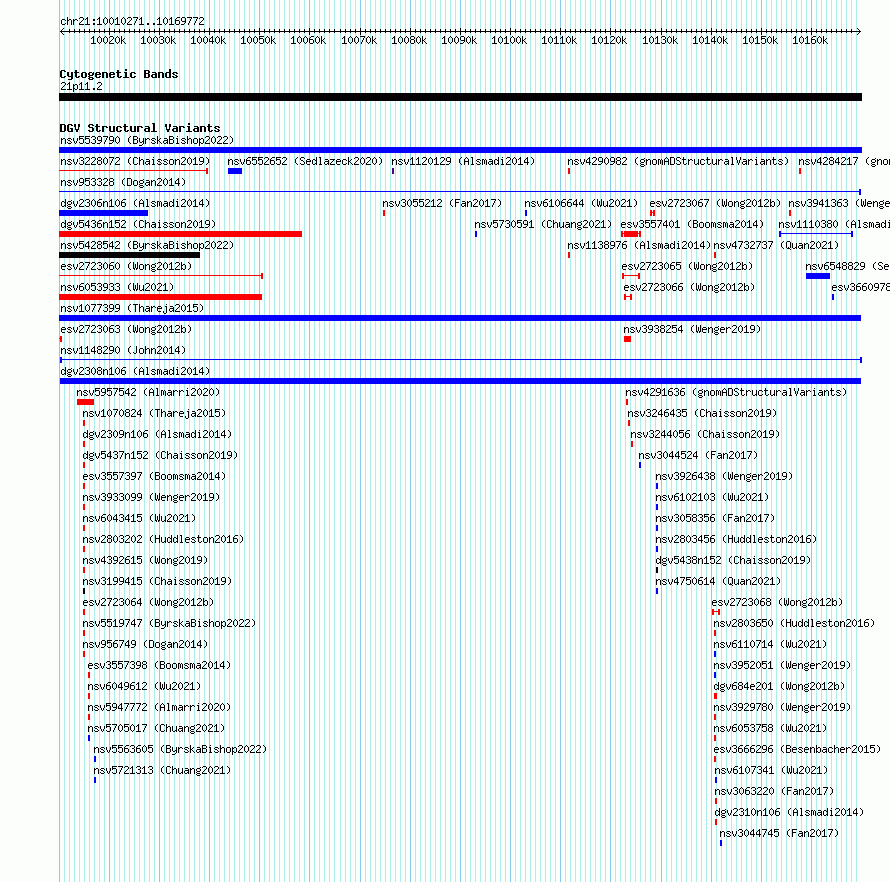
Task: Open variant nsv5563605 (ByrskaBishop2022)
Action: (x=180, y=749)
